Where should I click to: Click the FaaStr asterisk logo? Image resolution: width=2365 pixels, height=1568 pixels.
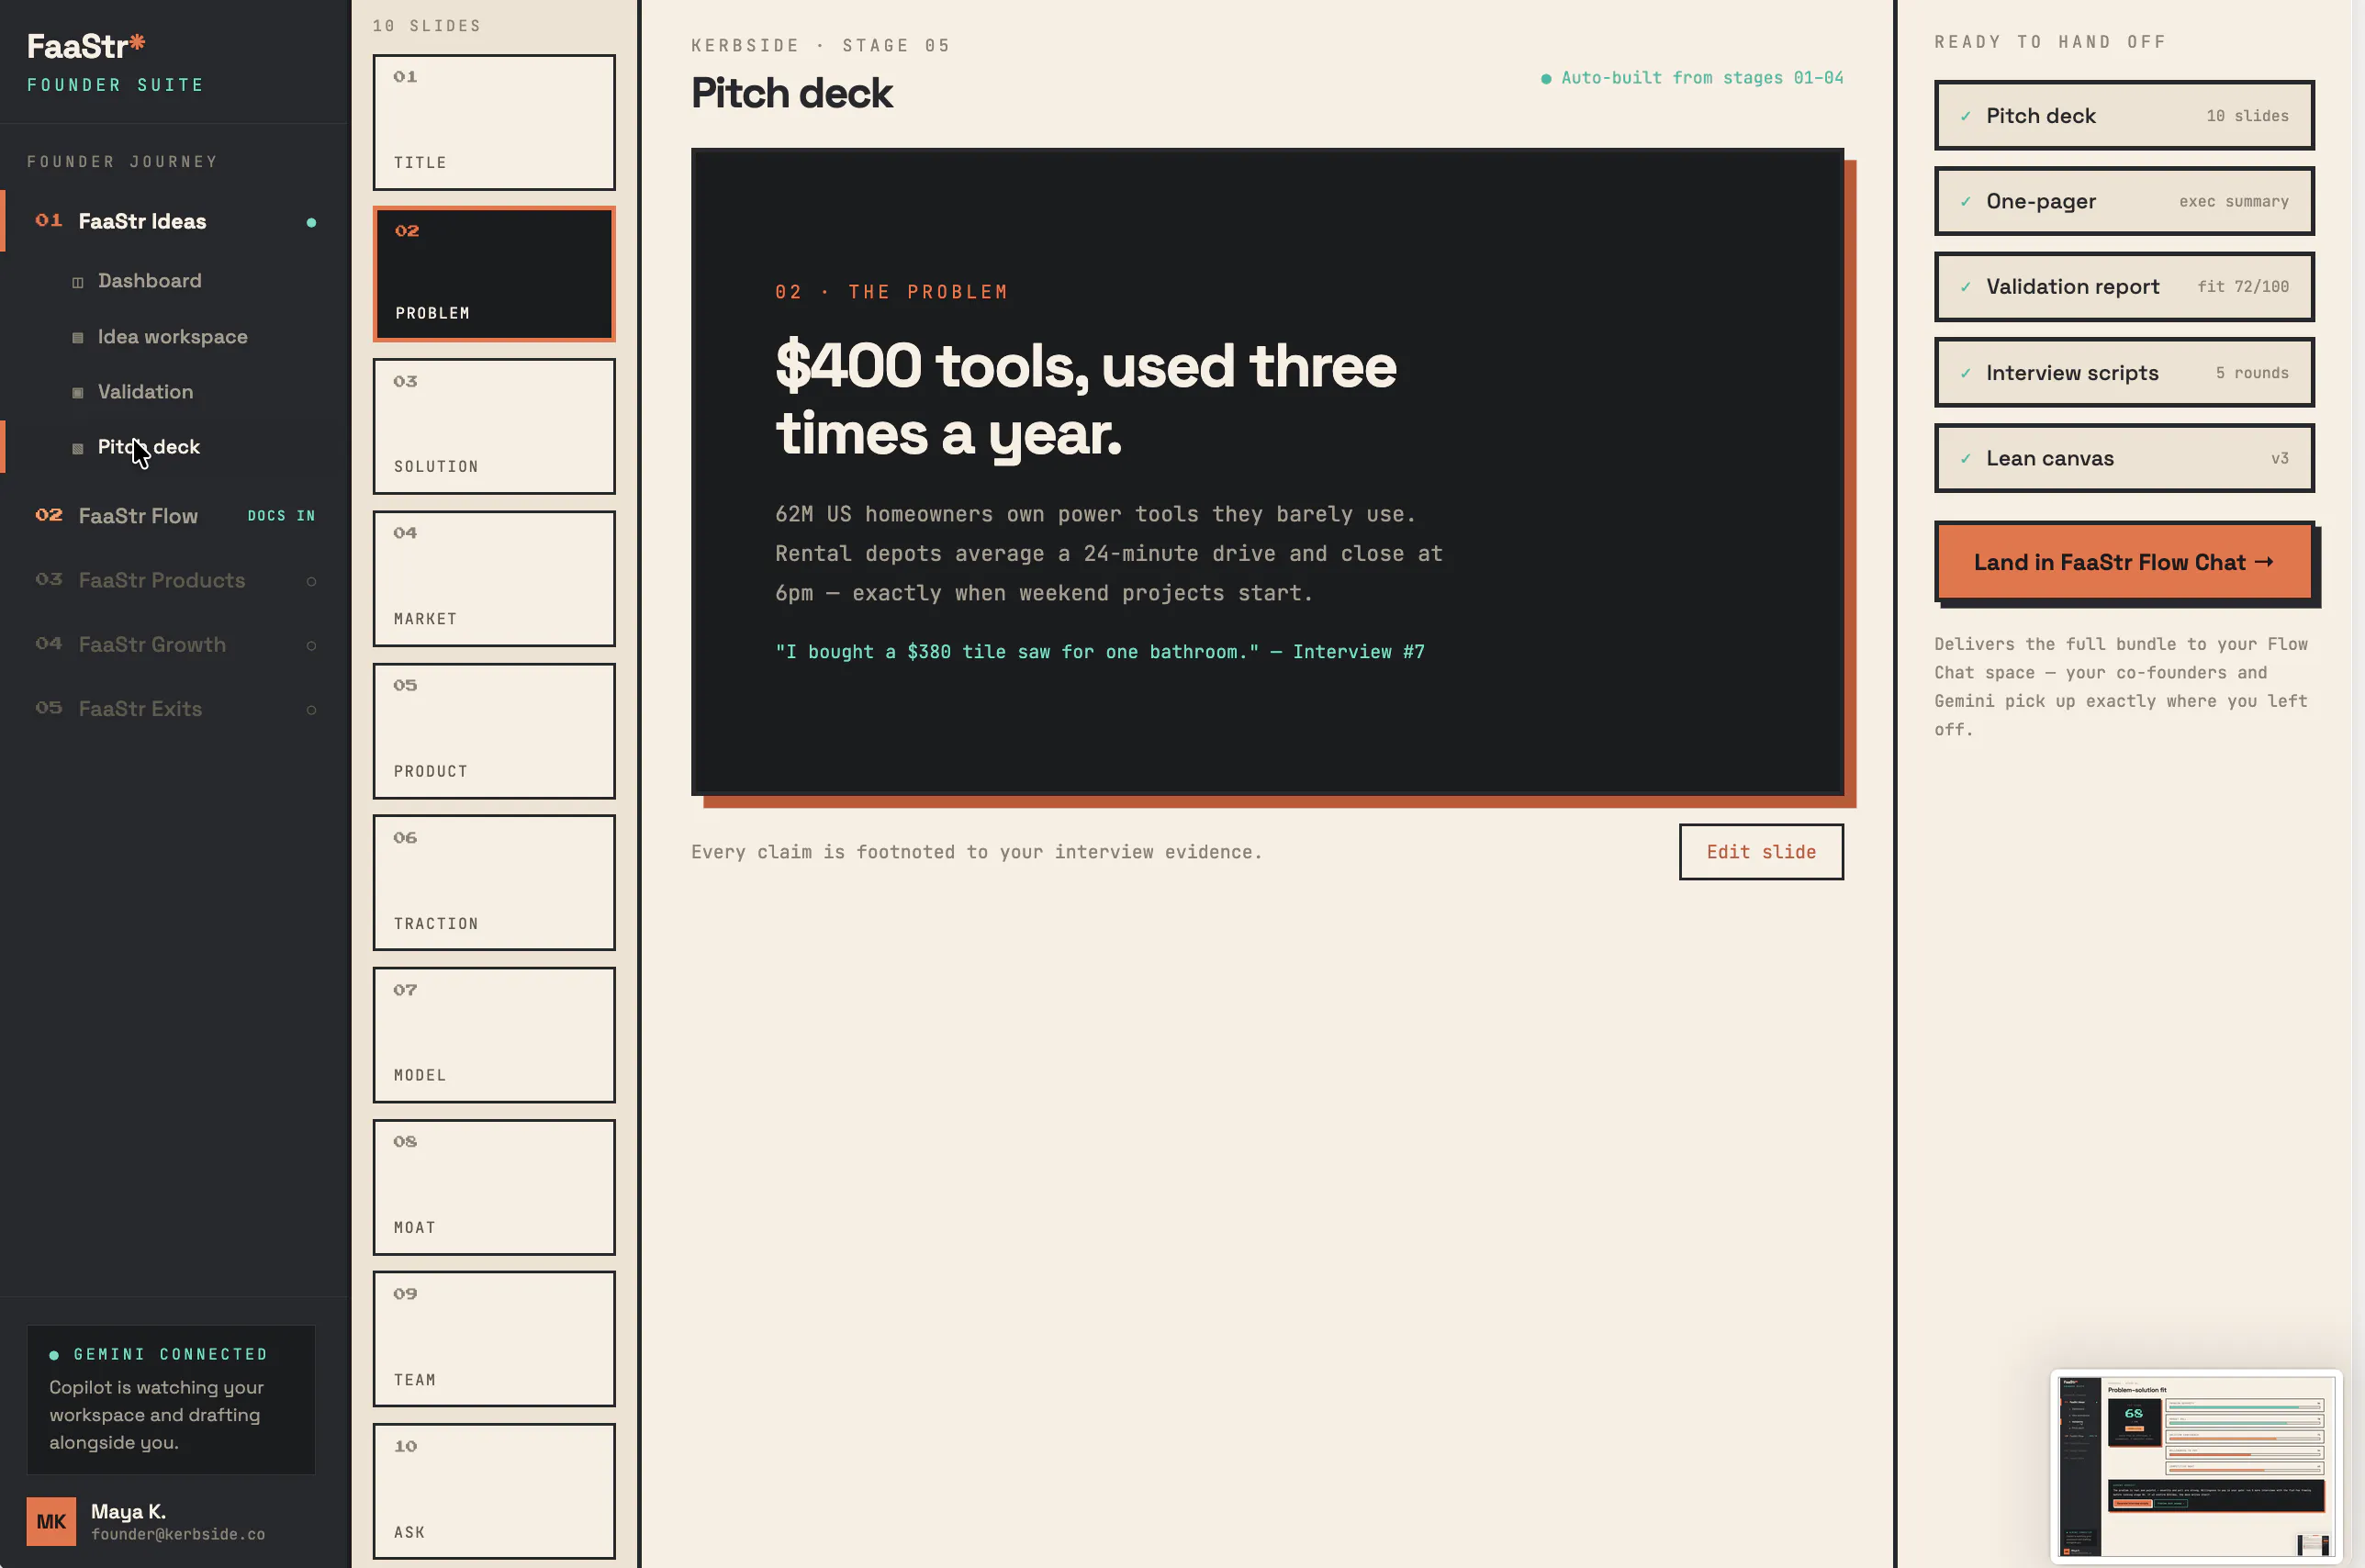tap(87, 46)
